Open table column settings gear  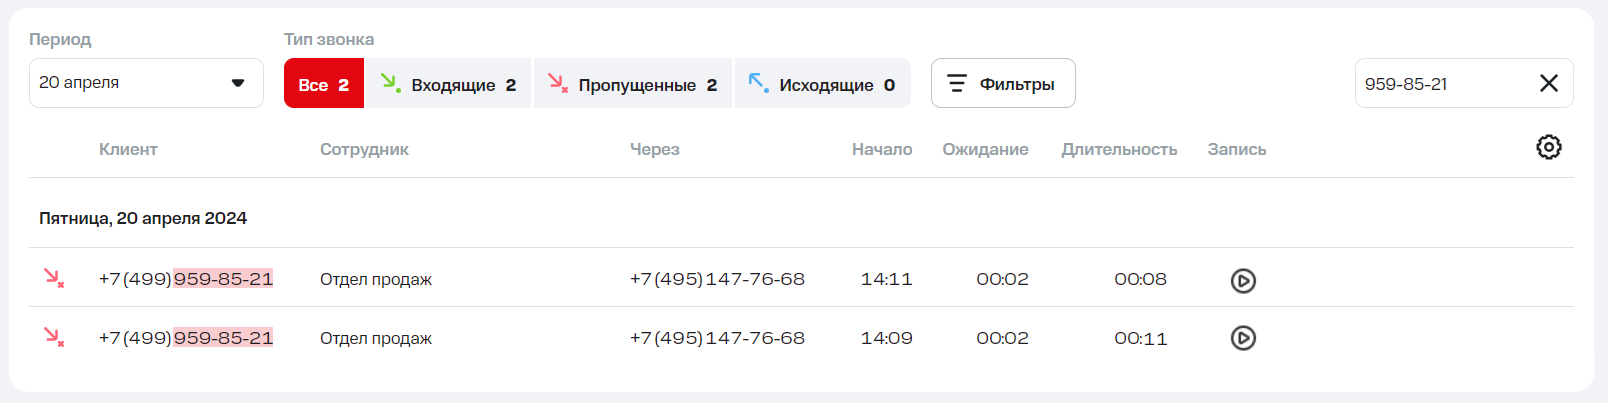(x=1548, y=148)
